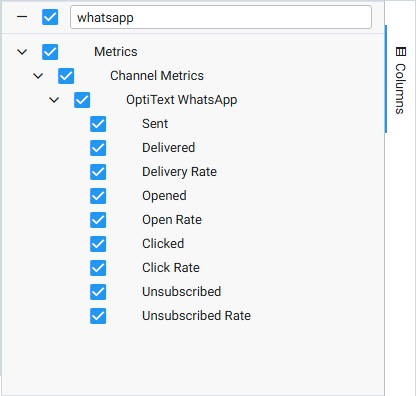
Task: Collapse the OptiText WhatsApp chevron
Action: click(x=54, y=100)
